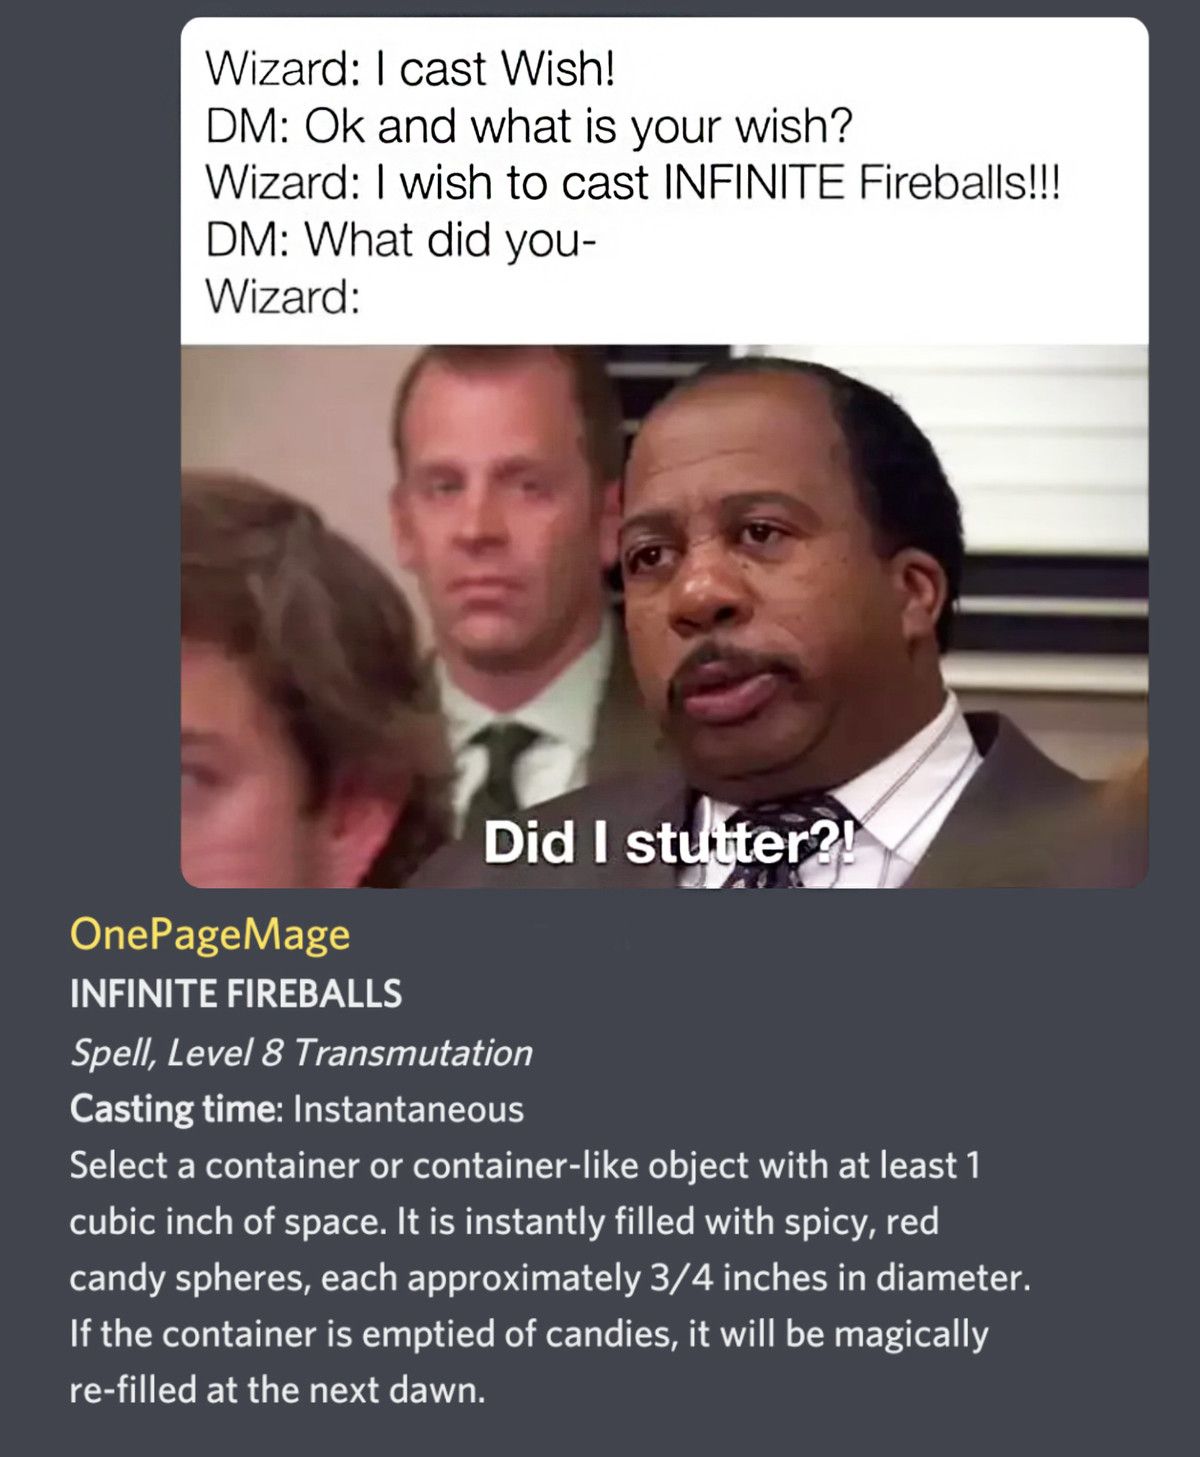Click the 're-filled at the next dawn' line

pos(277,1390)
